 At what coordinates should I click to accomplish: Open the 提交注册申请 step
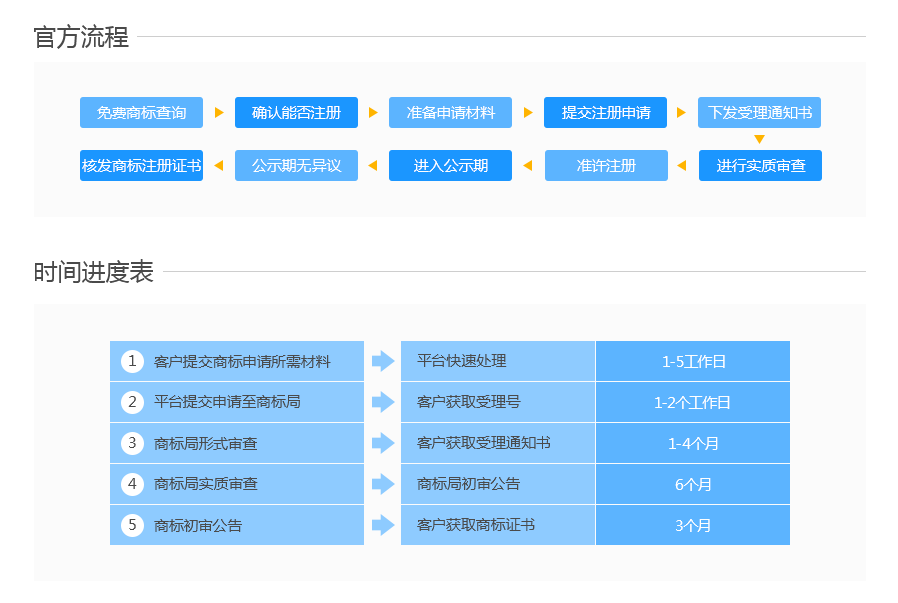pyautogui.click(x=605, y=113)
